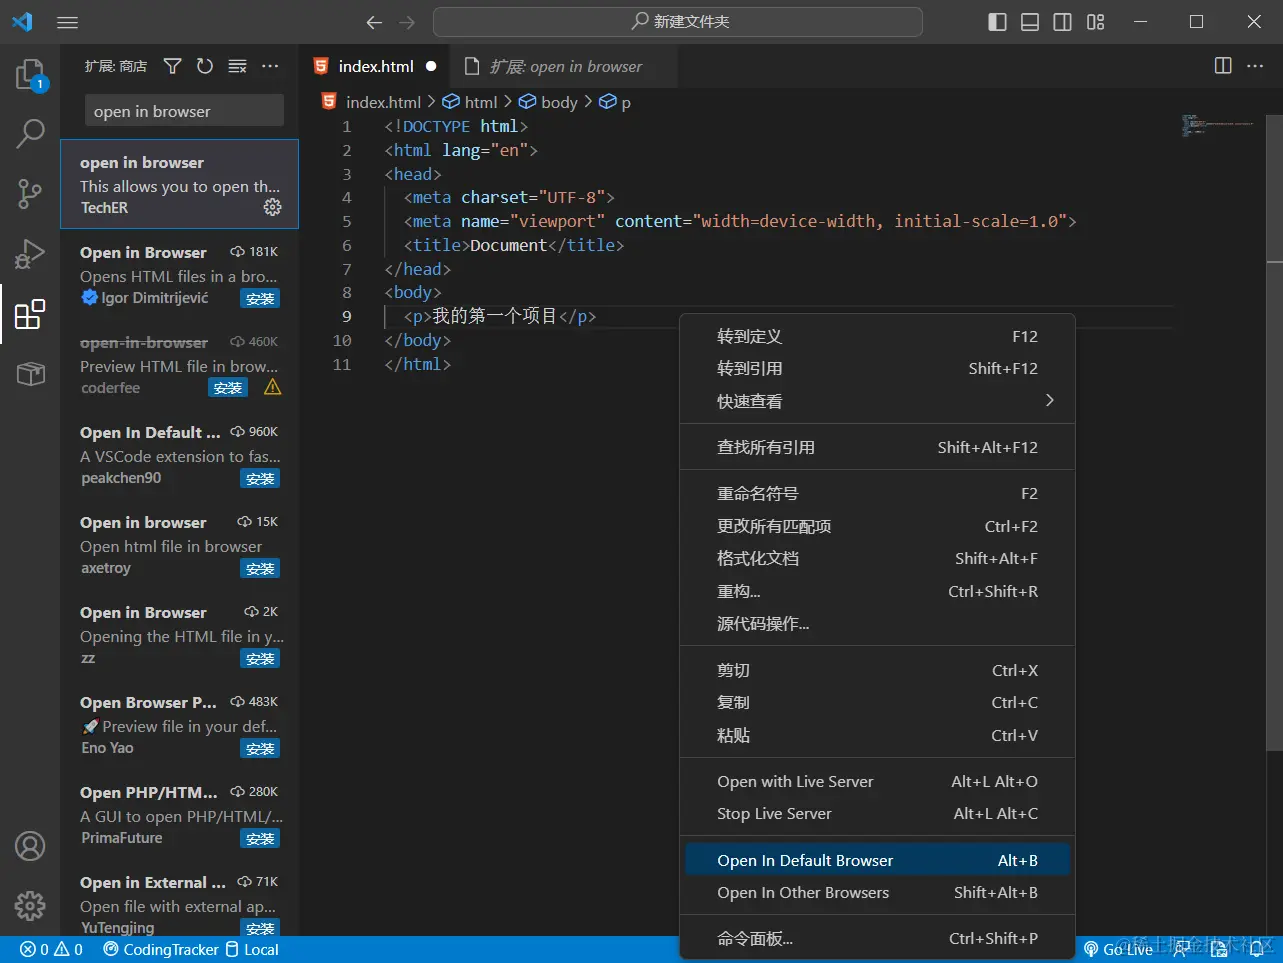Refresh the extensions list
The width and height of the screenshot is (1283, 963).
pos(205,66)
